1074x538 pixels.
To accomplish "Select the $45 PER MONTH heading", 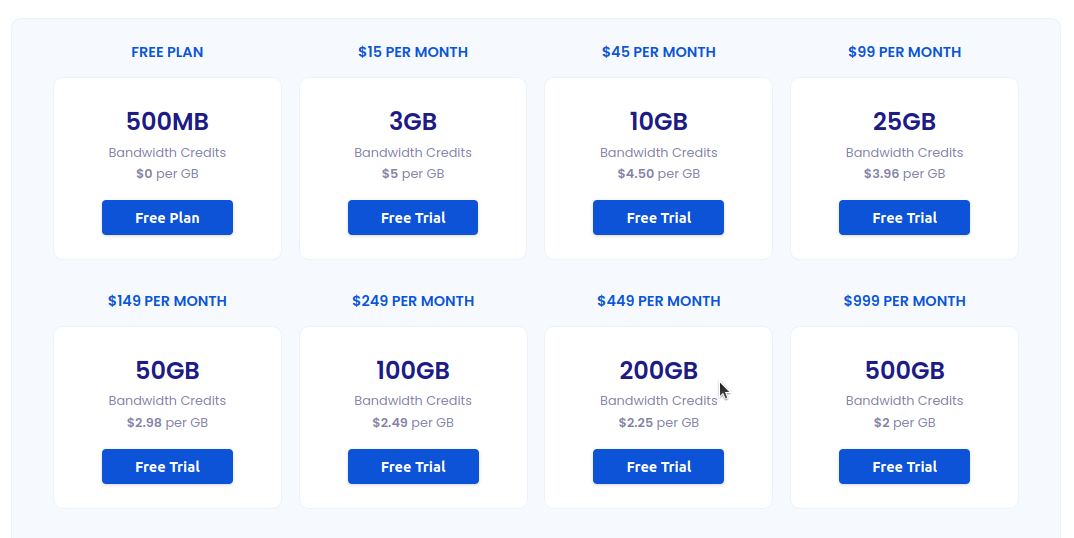I will point(658,52).
